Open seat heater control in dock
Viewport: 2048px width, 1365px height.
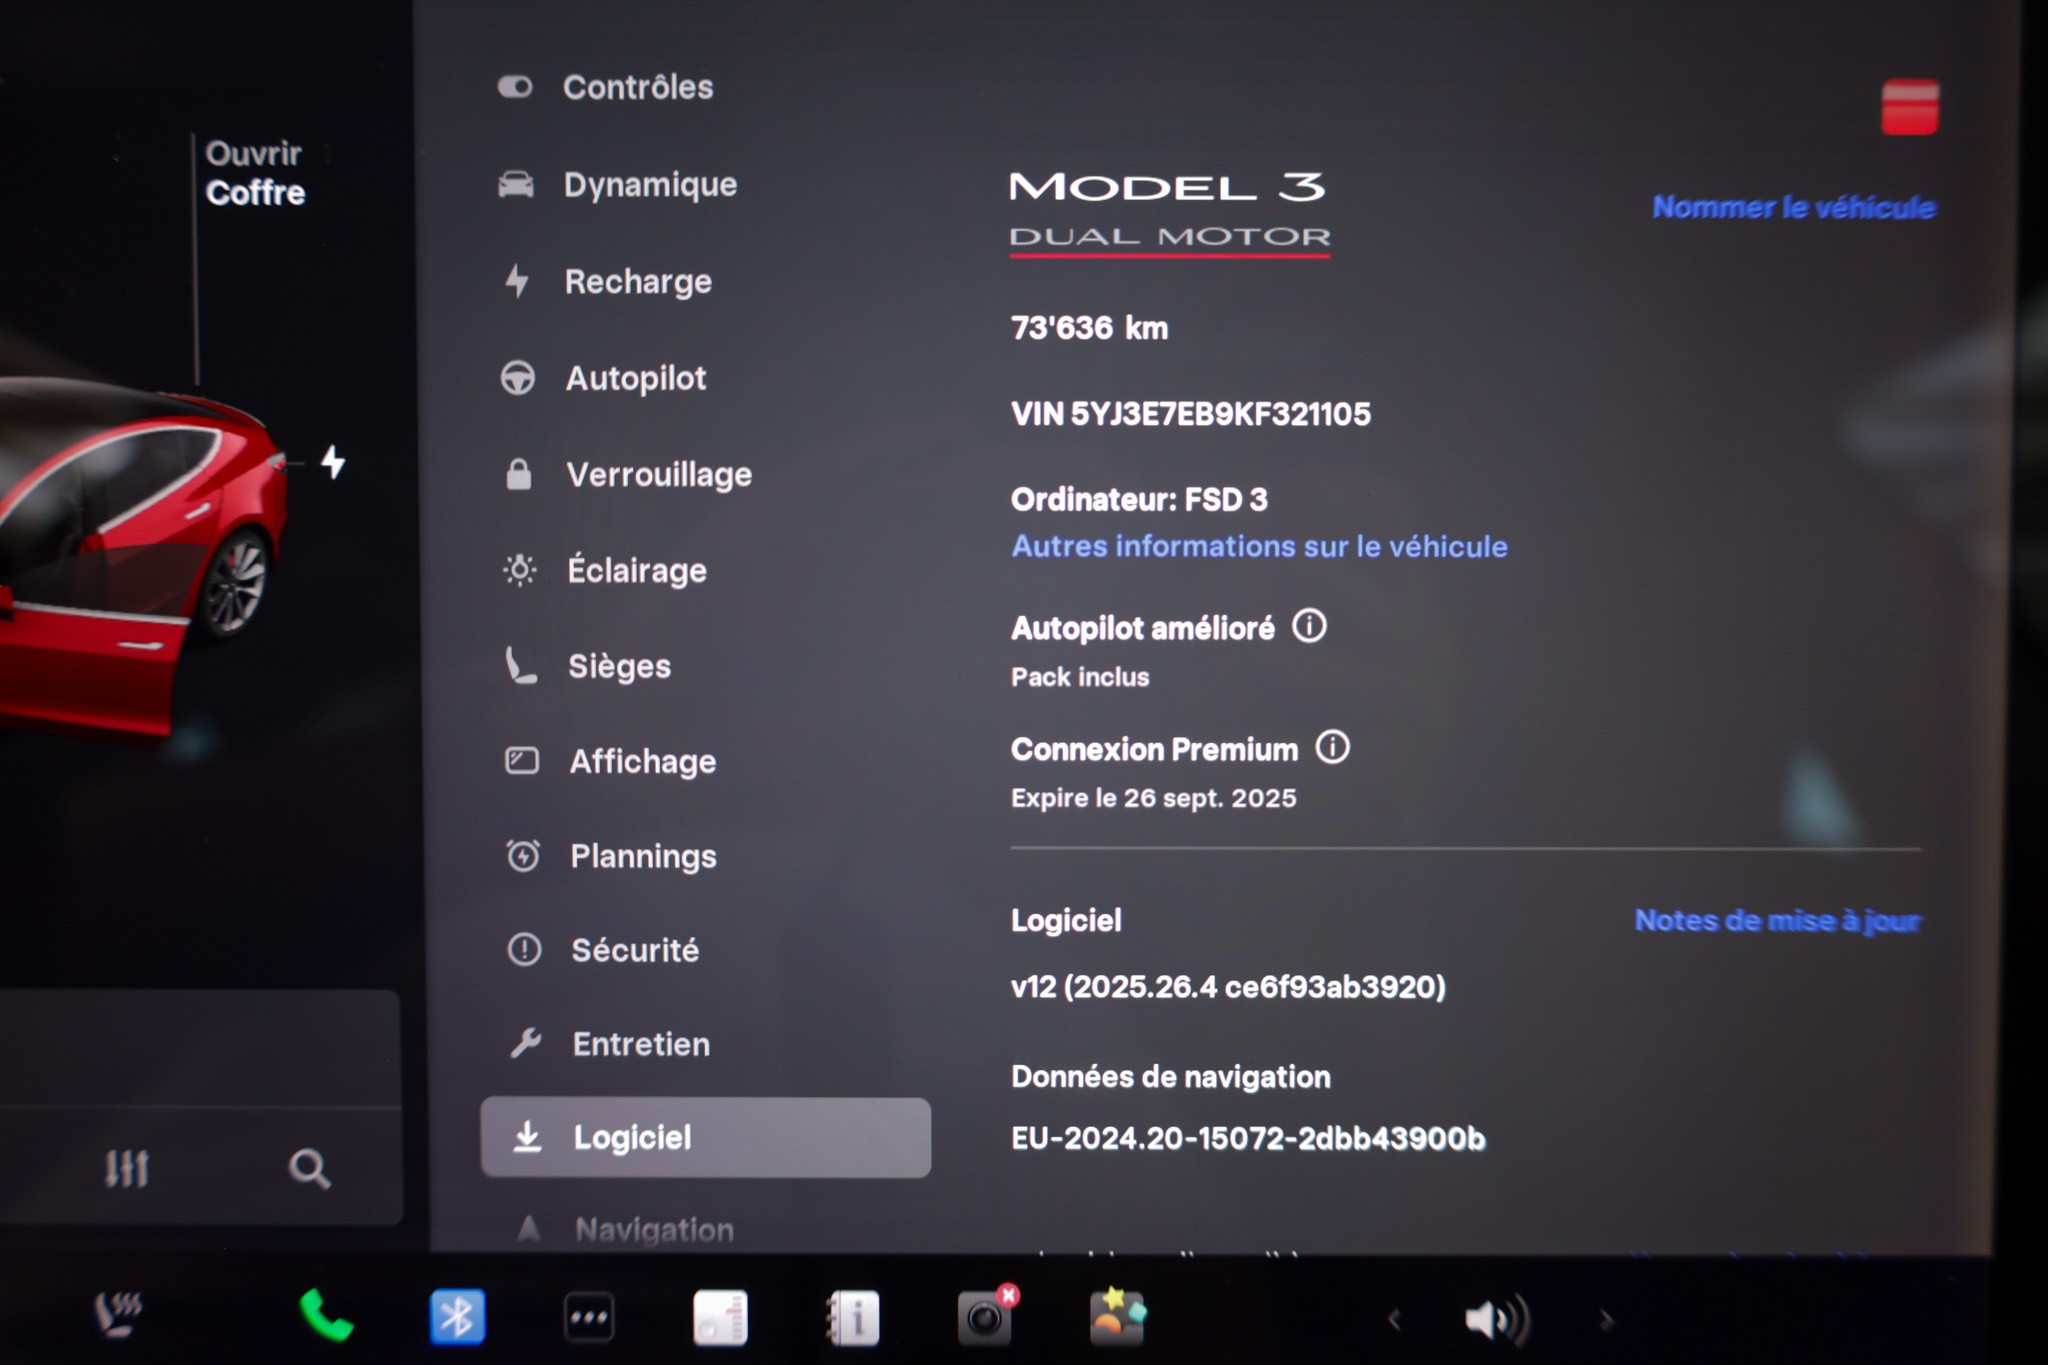point(119,1315)
